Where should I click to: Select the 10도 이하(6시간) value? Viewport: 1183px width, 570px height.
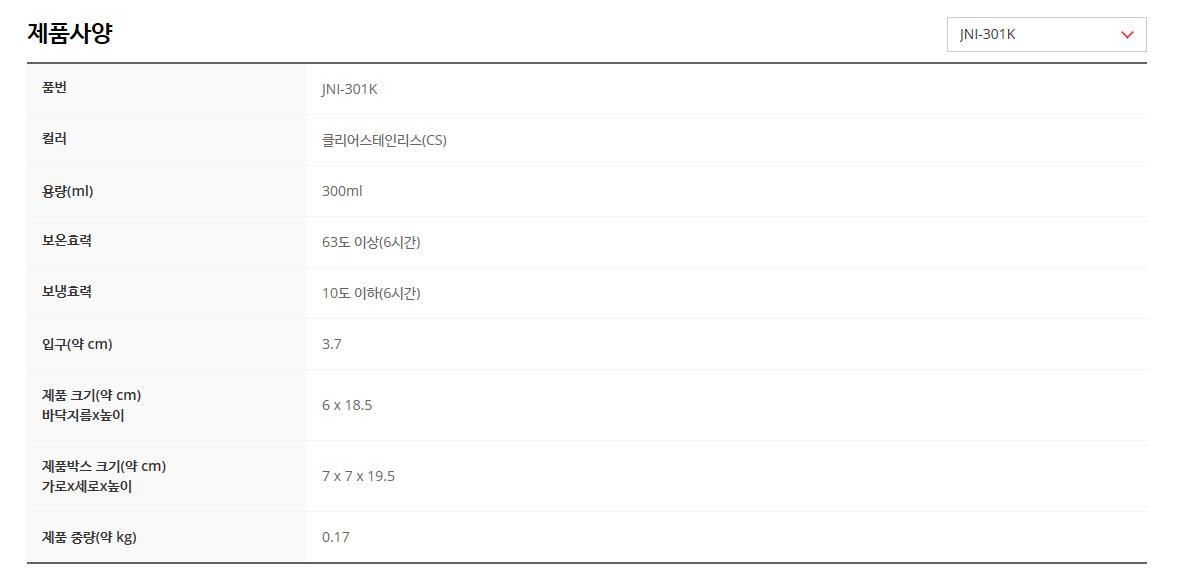tap(371, 293)
